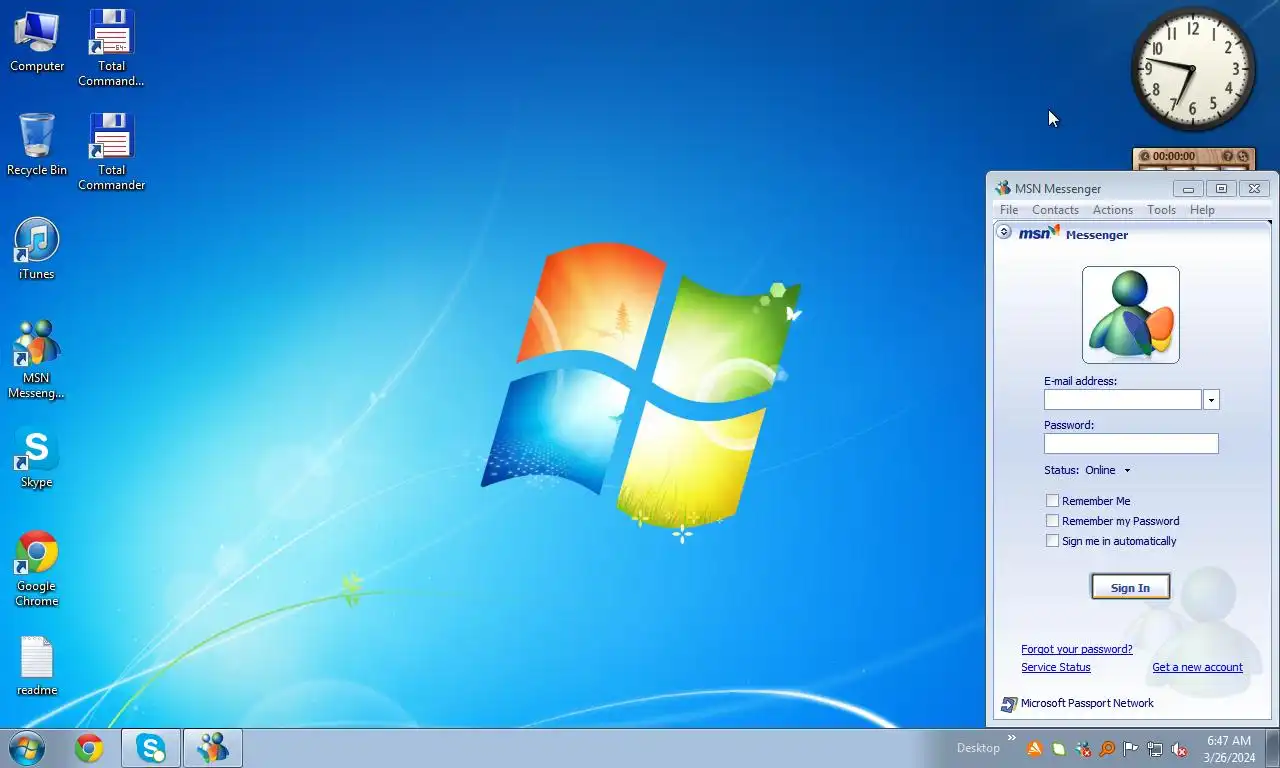
Task: Click the Show desktop button strip
Action: click(1272, 748)
